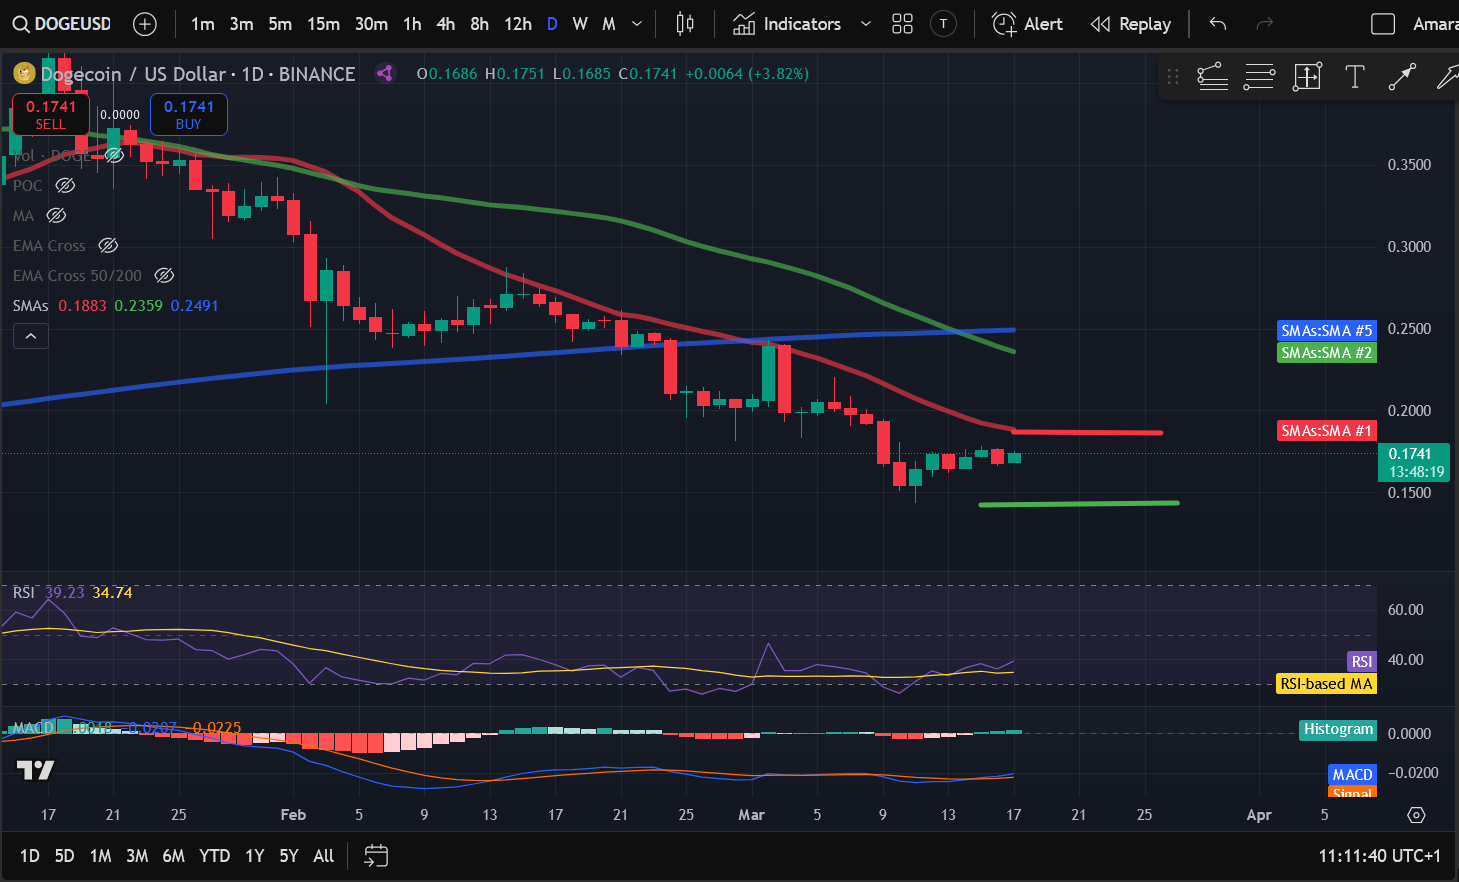The height and width of the screenshot is (882, 1459).
Task: Open the candlestick chart type selector
Action: [685, 24]
